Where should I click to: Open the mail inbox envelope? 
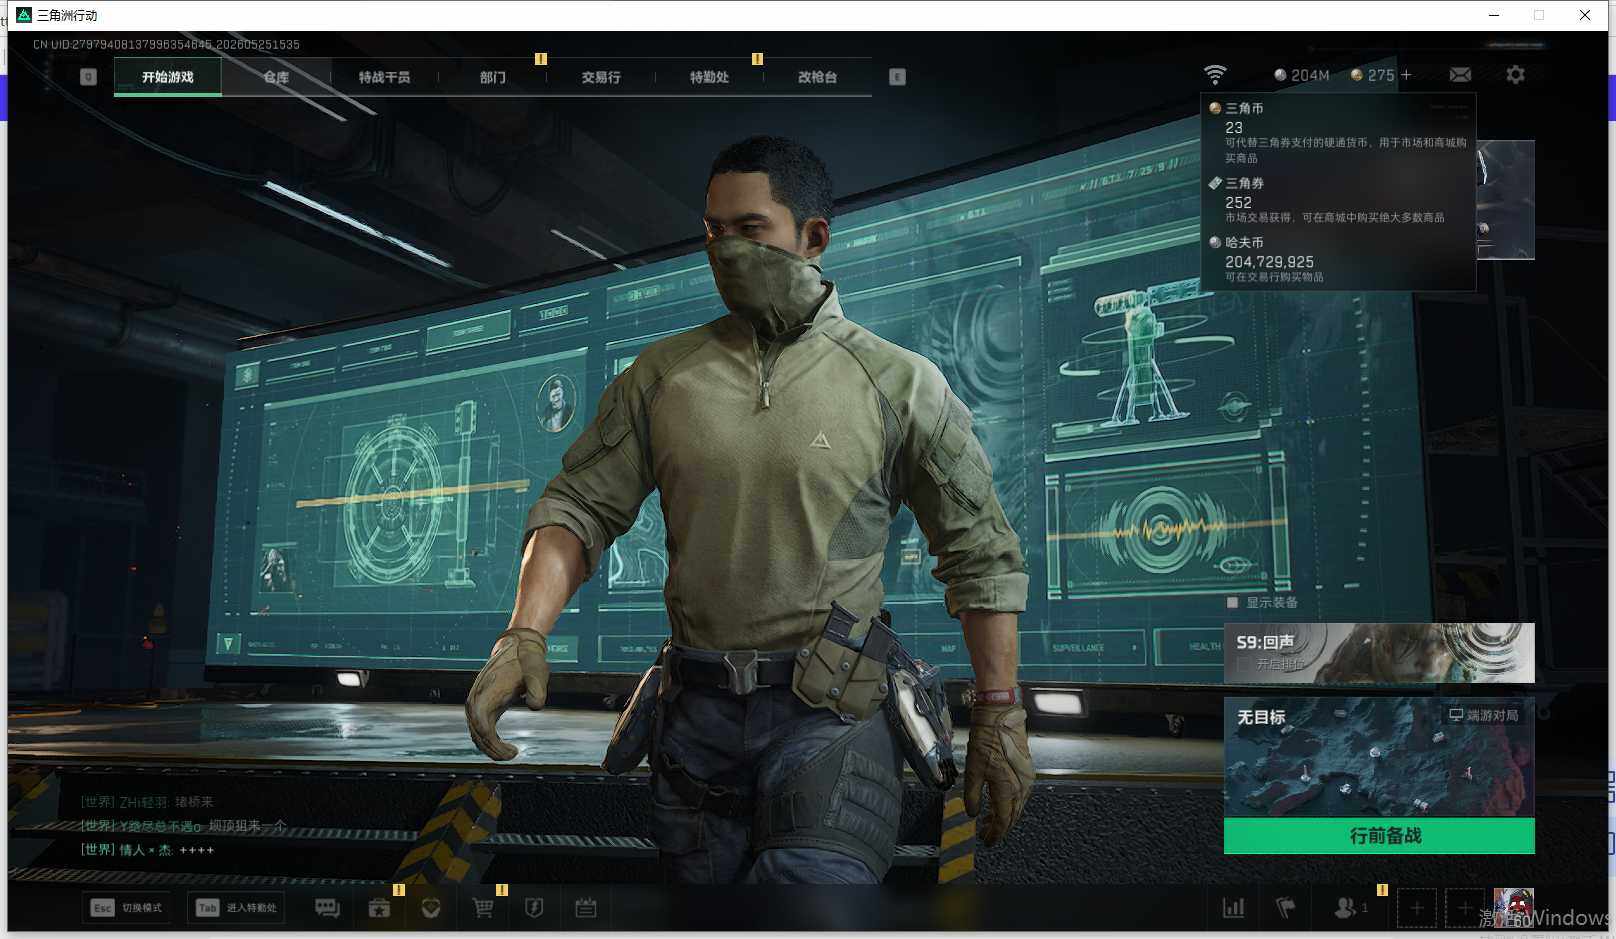tap(1460, 75)
